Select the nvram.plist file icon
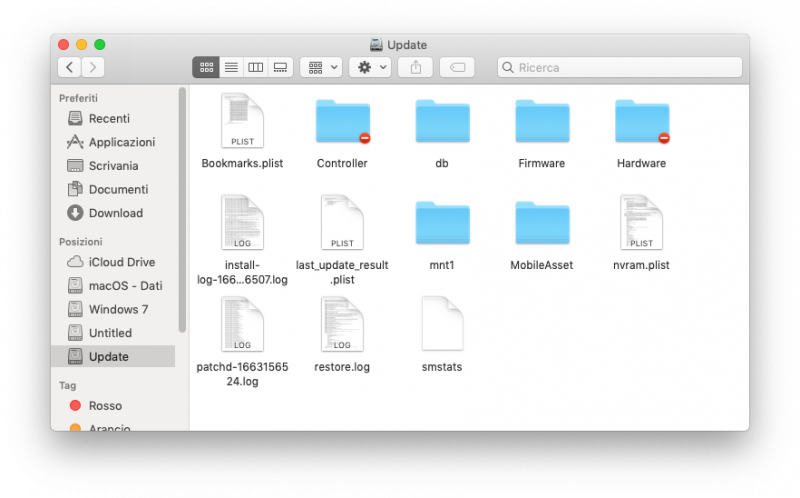 641,222
